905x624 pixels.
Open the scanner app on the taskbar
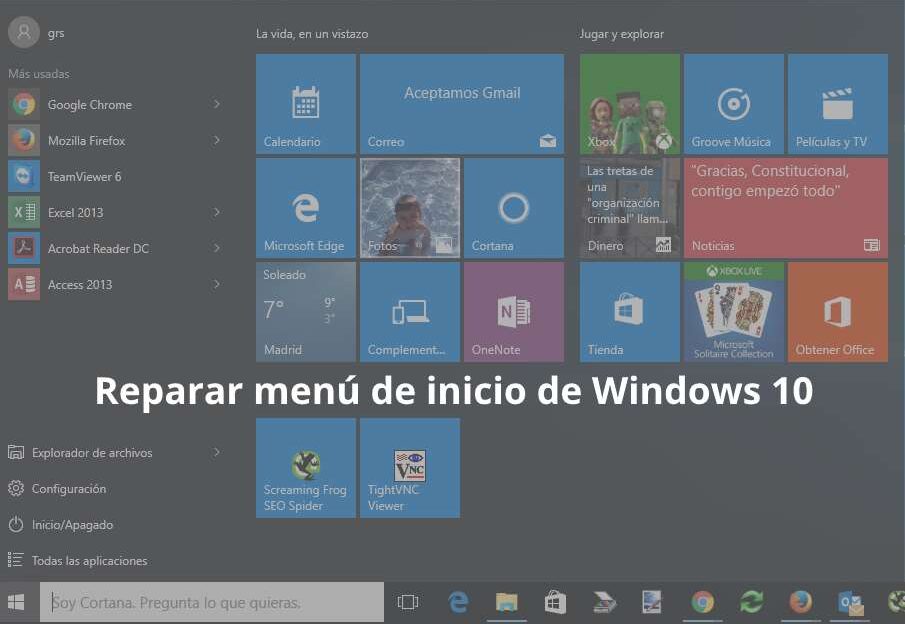[604, 602]
